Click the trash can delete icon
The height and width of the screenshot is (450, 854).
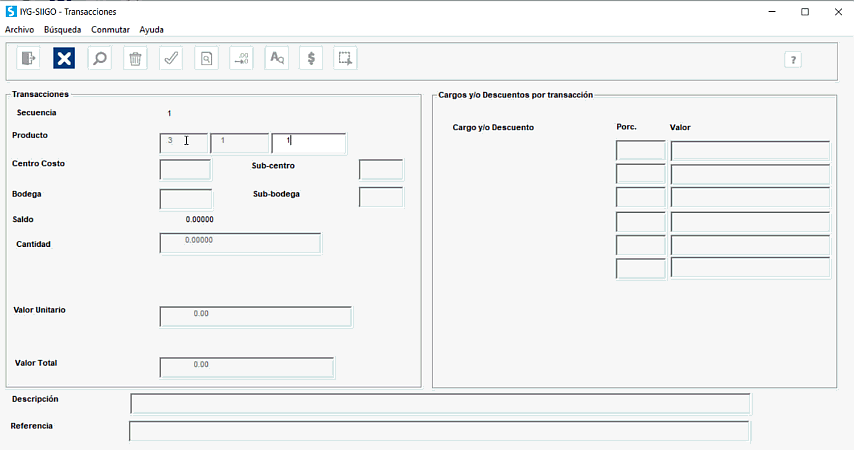tap(135, 58)
